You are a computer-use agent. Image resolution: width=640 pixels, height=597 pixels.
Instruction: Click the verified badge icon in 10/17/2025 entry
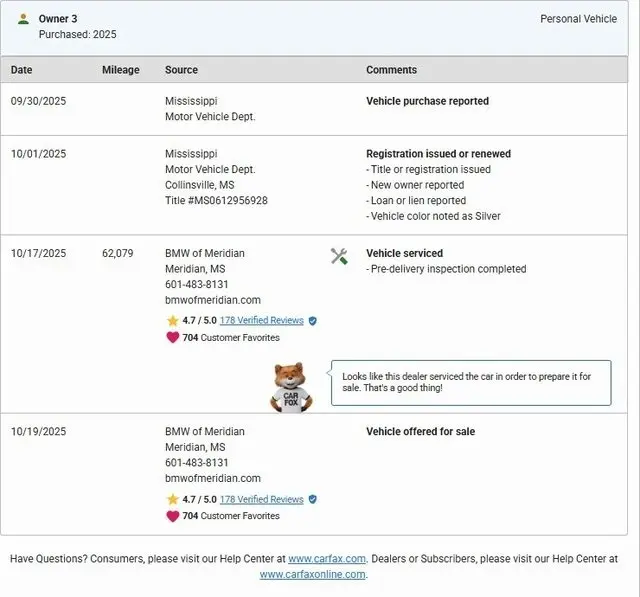coord(313,321)
